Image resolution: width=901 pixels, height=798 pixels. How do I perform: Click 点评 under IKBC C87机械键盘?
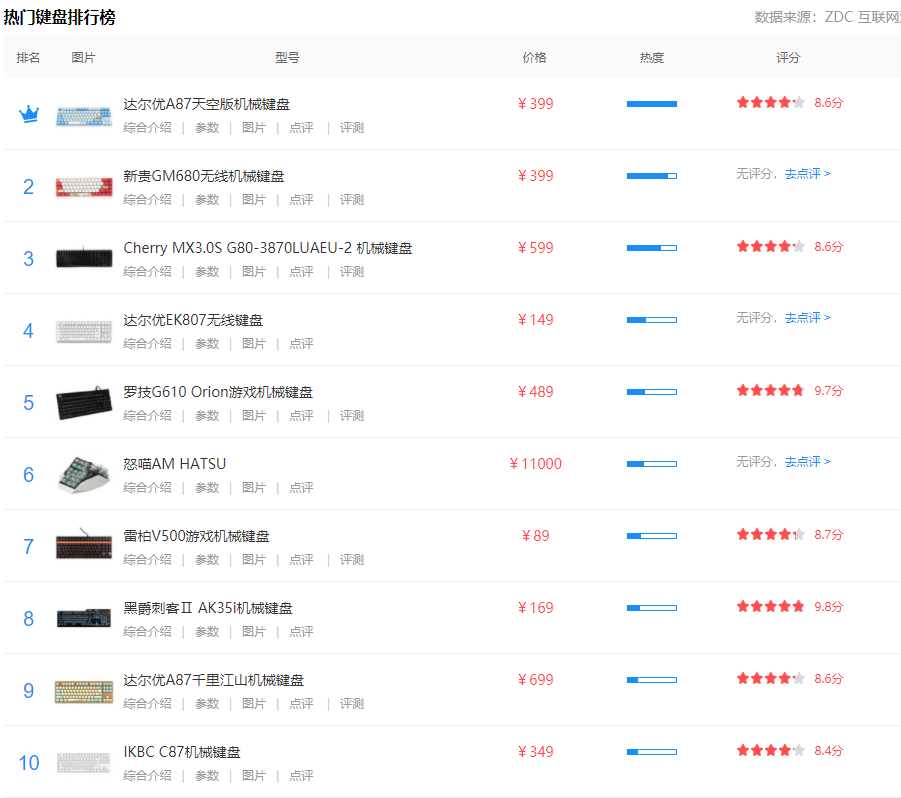[x=301, y=776]
